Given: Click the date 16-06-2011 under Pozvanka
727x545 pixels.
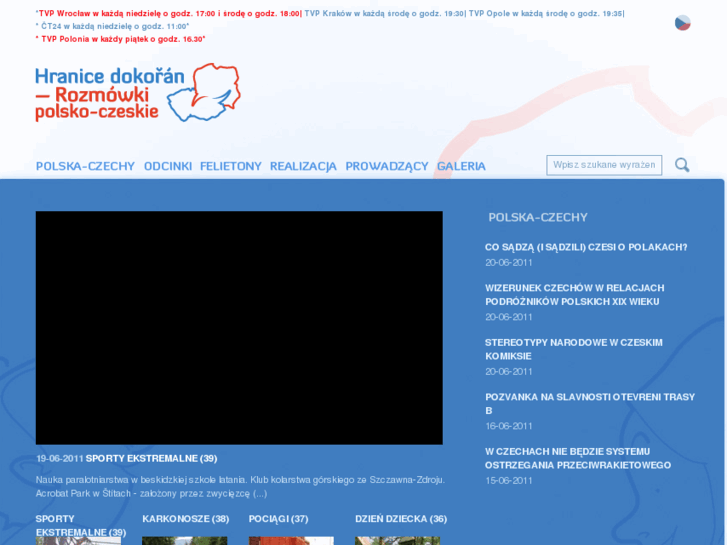Looking at the screenshot, I should point(509,426).
